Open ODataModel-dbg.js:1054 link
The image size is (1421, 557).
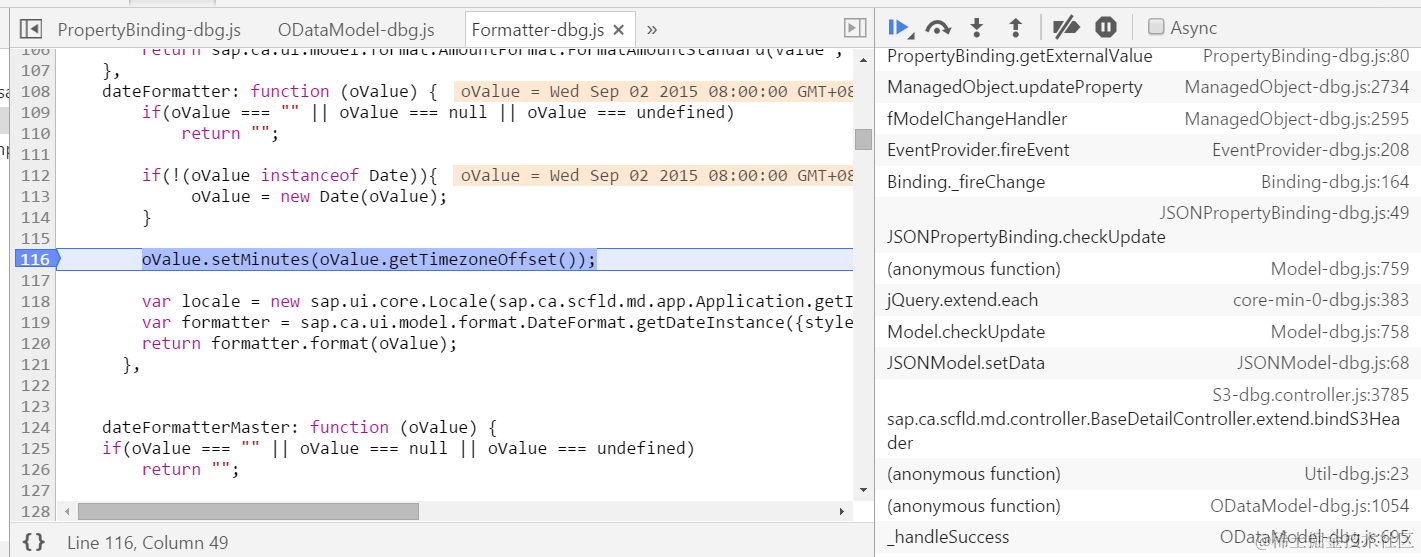(x=1309, y=506)
